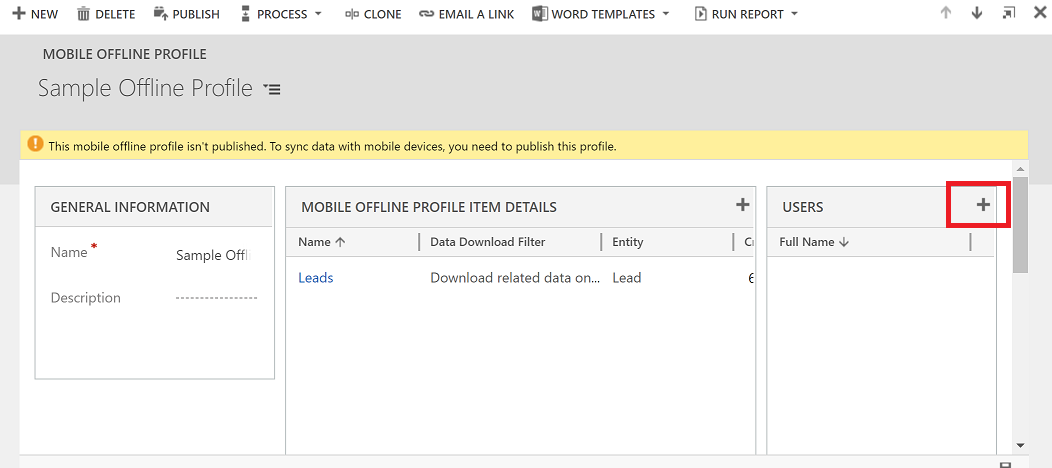Go to previous record up arrow
1052x468 pixels.
click(946, 14)
